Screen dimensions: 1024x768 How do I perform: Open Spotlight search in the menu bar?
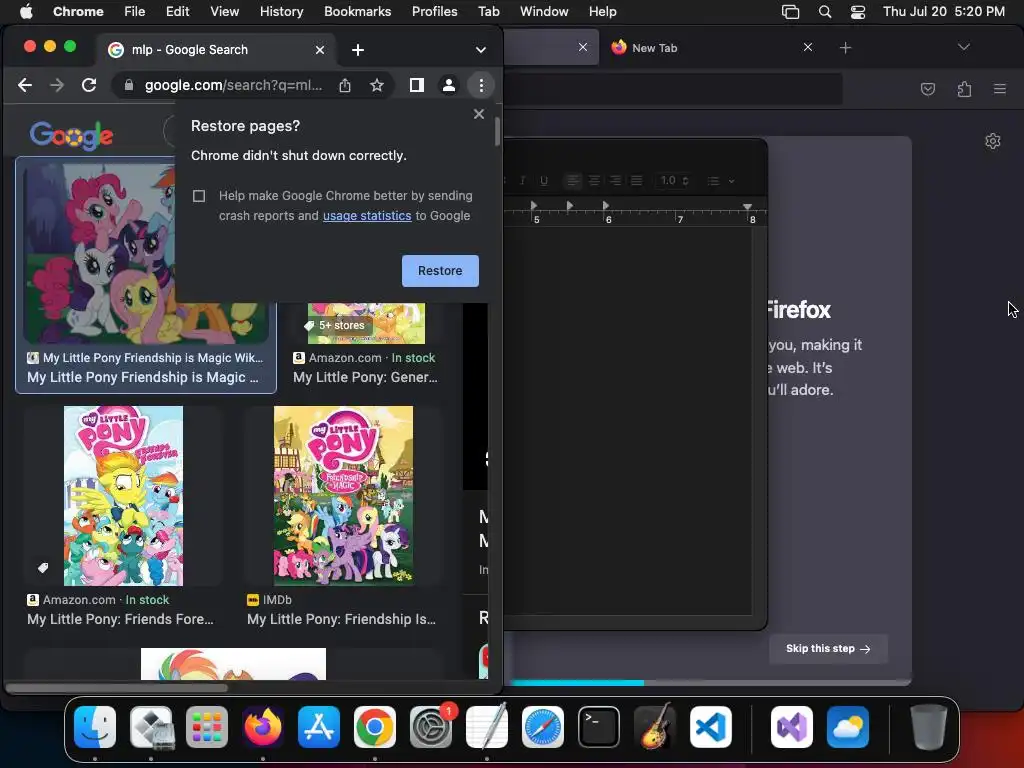coord(825,12)
